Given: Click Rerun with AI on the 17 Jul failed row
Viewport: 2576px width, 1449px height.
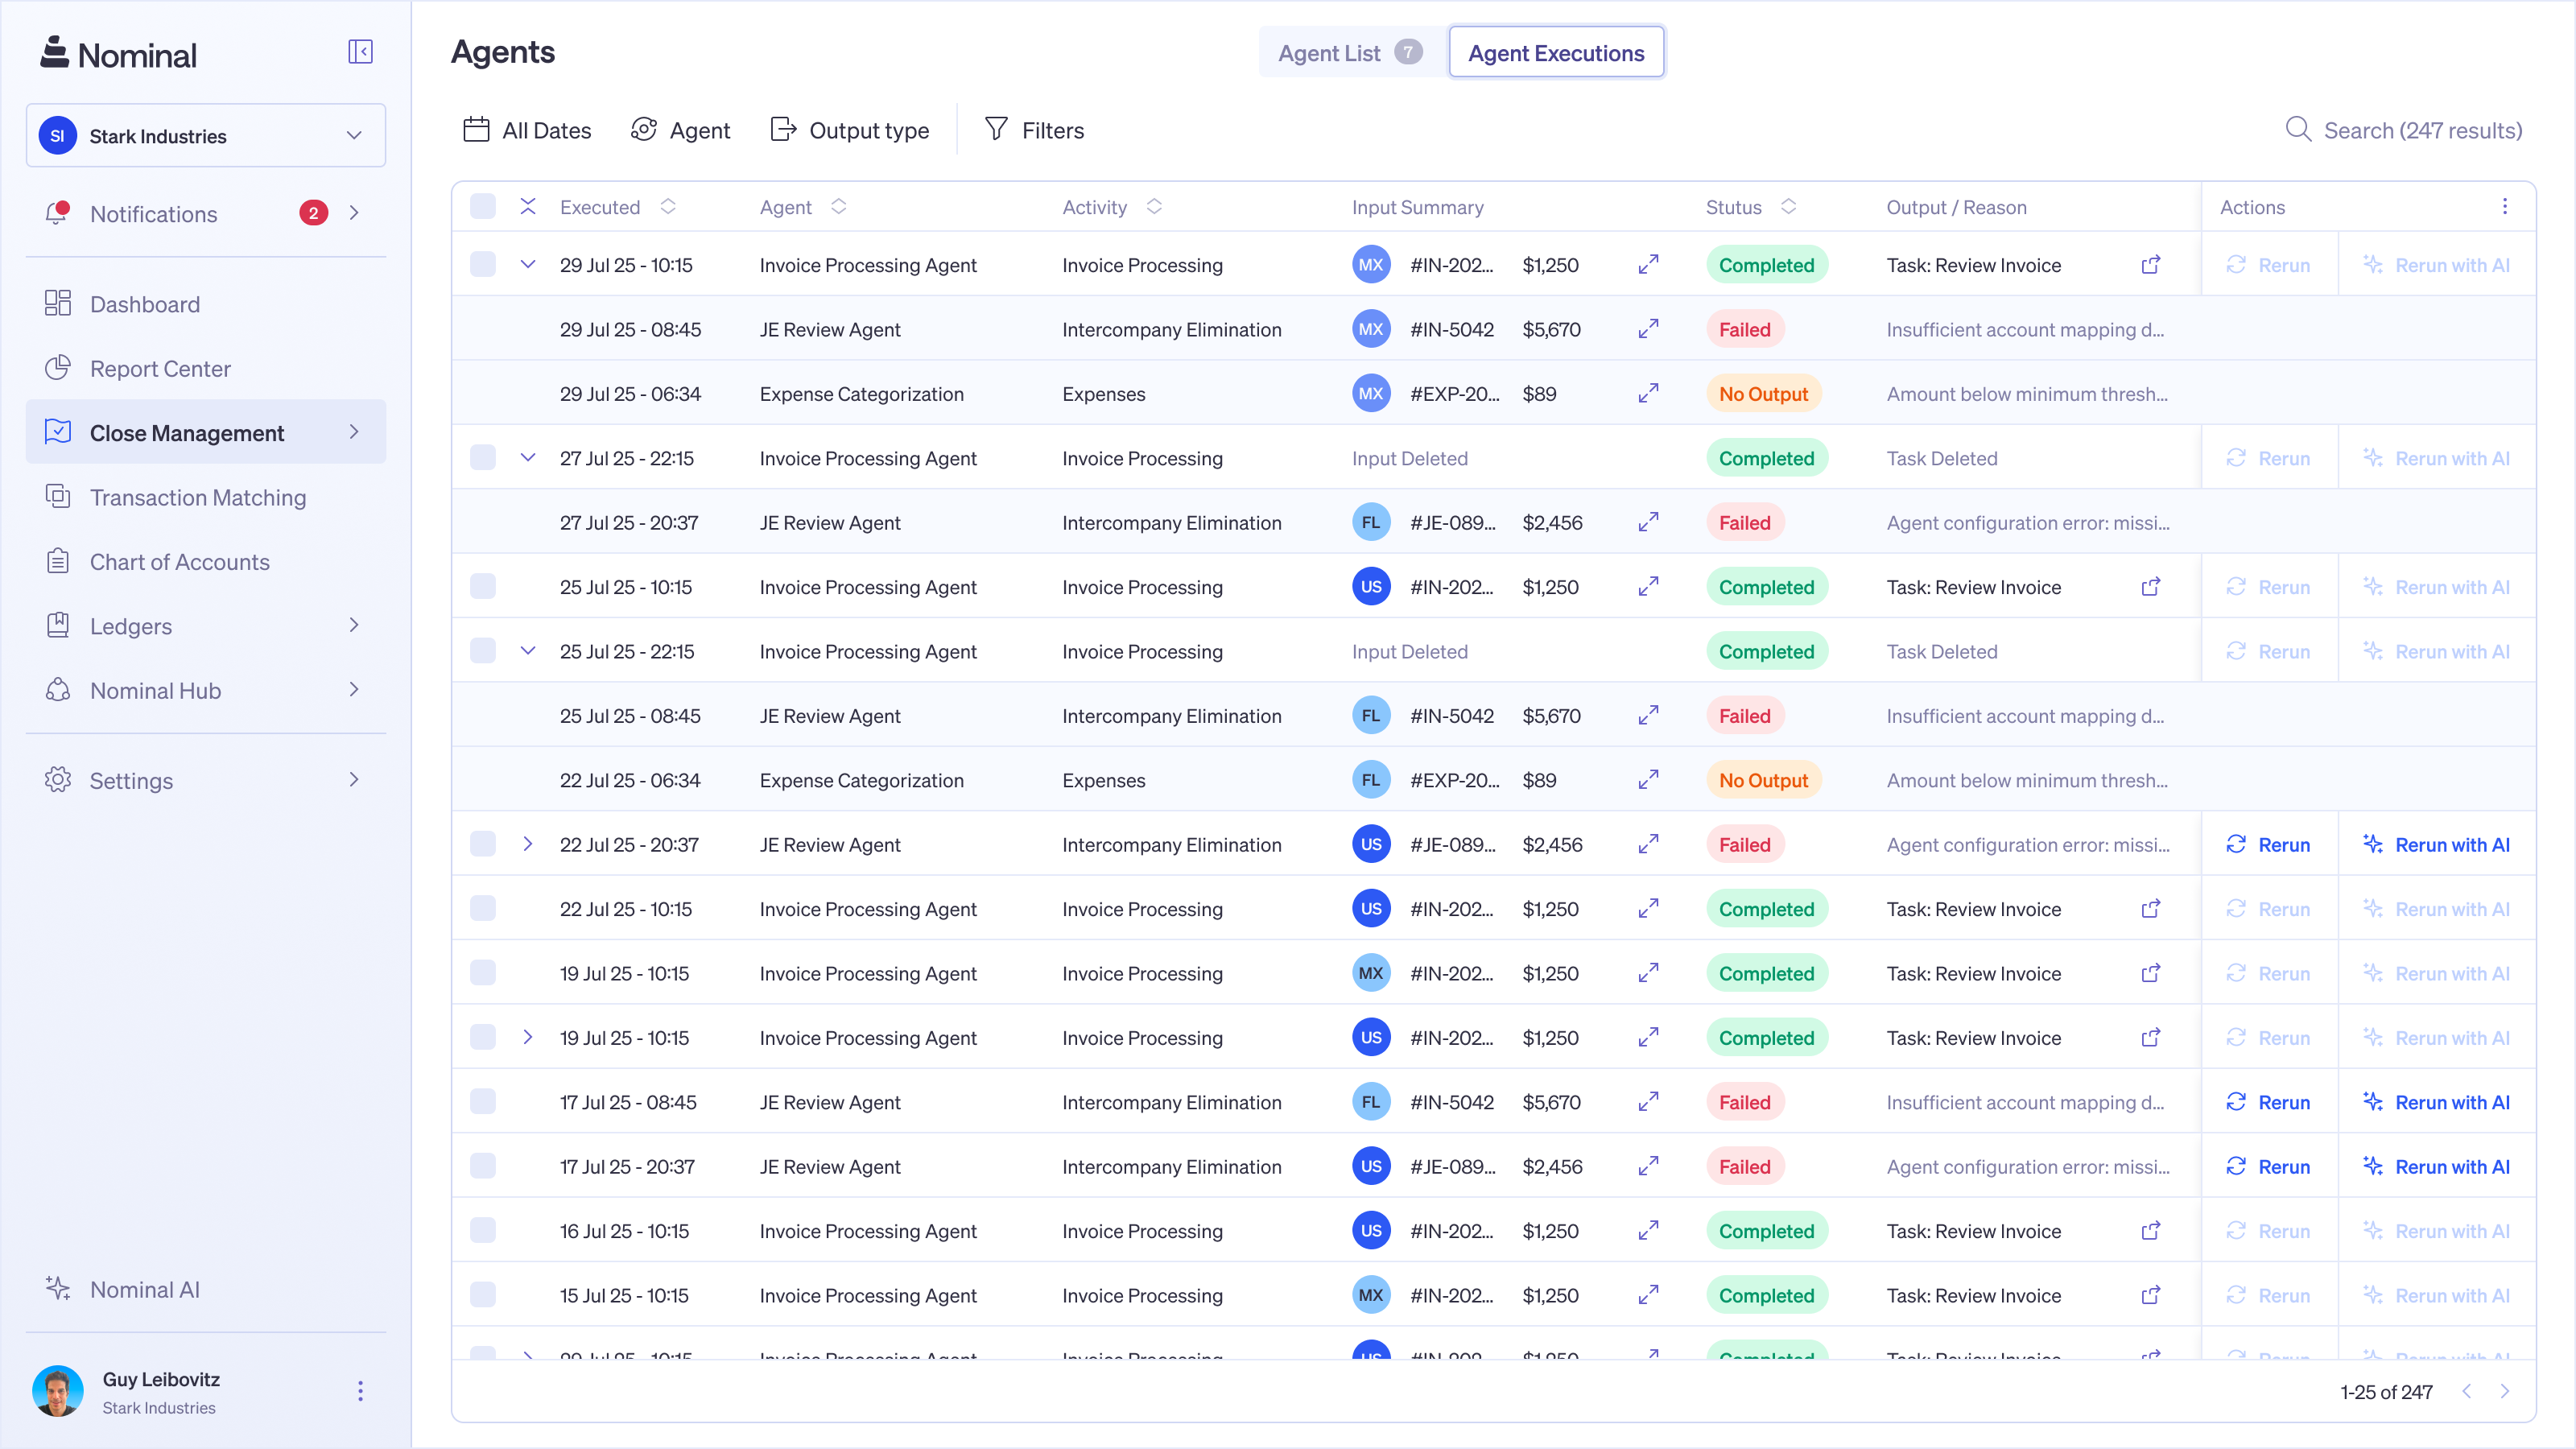Looking at the screenshot, I should (x=2437, y=1102).
